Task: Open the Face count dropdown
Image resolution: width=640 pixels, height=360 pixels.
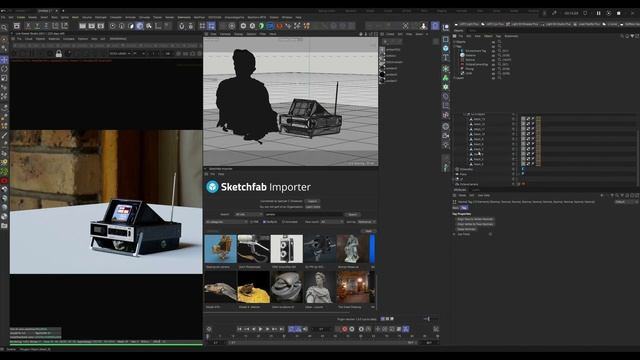Action: coord(332,222)
